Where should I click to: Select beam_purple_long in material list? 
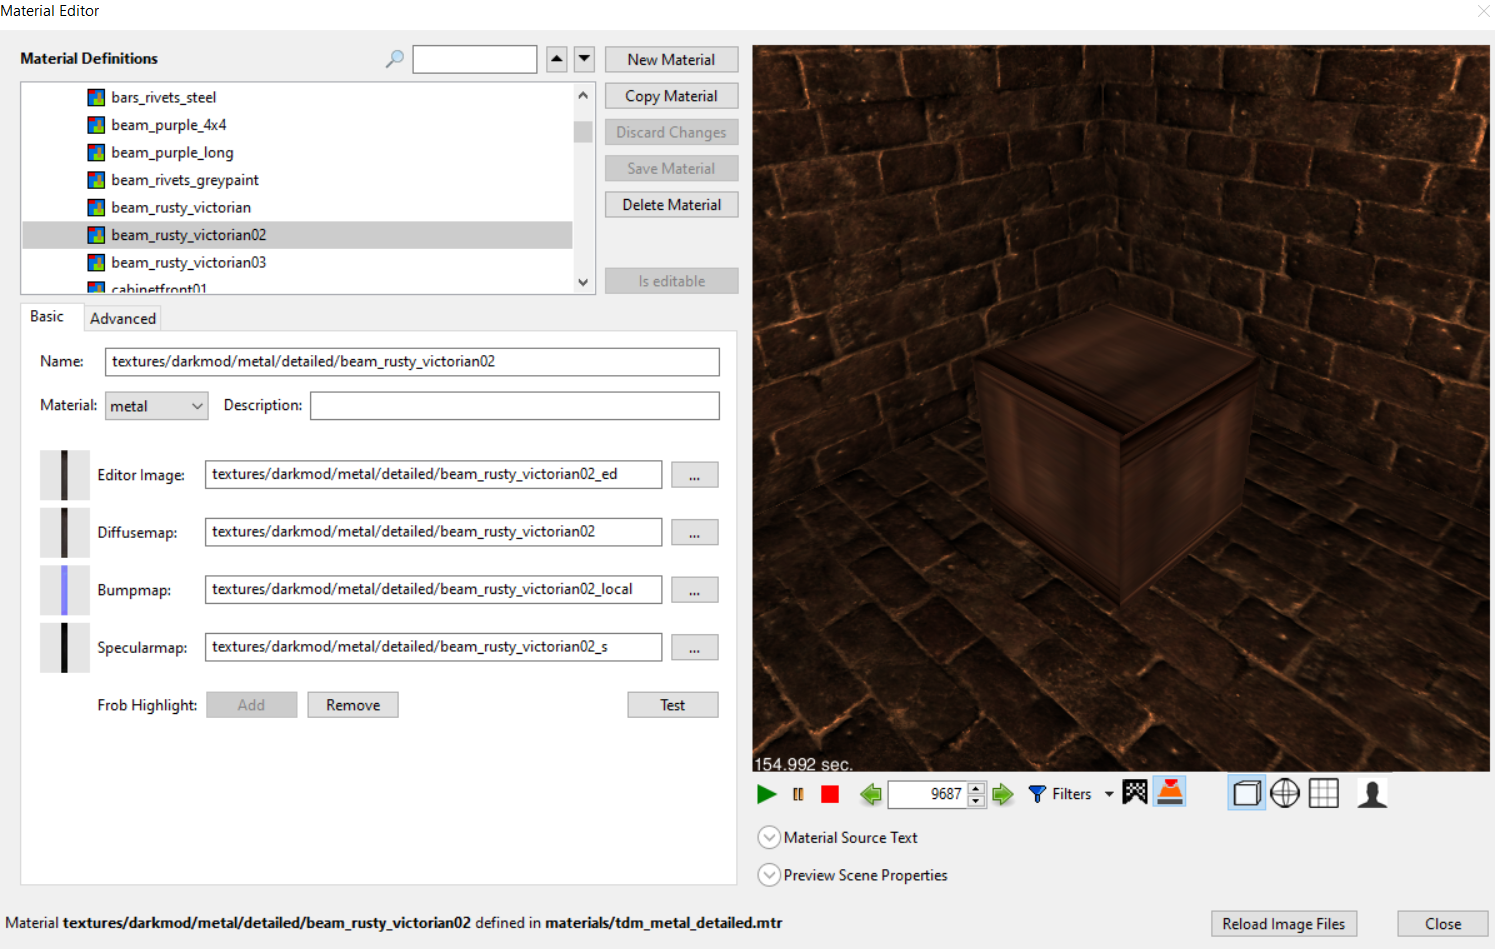point(172,153)
